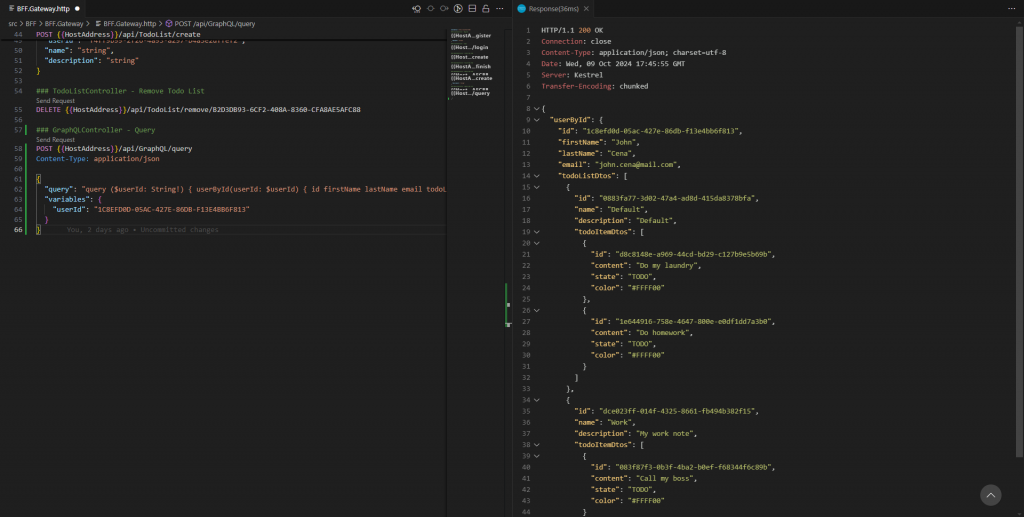The width and height of the screenshot is (1024, 517).
Task: Click 'Content-Type: application/json' request header
Action: (x=97, y=159)
